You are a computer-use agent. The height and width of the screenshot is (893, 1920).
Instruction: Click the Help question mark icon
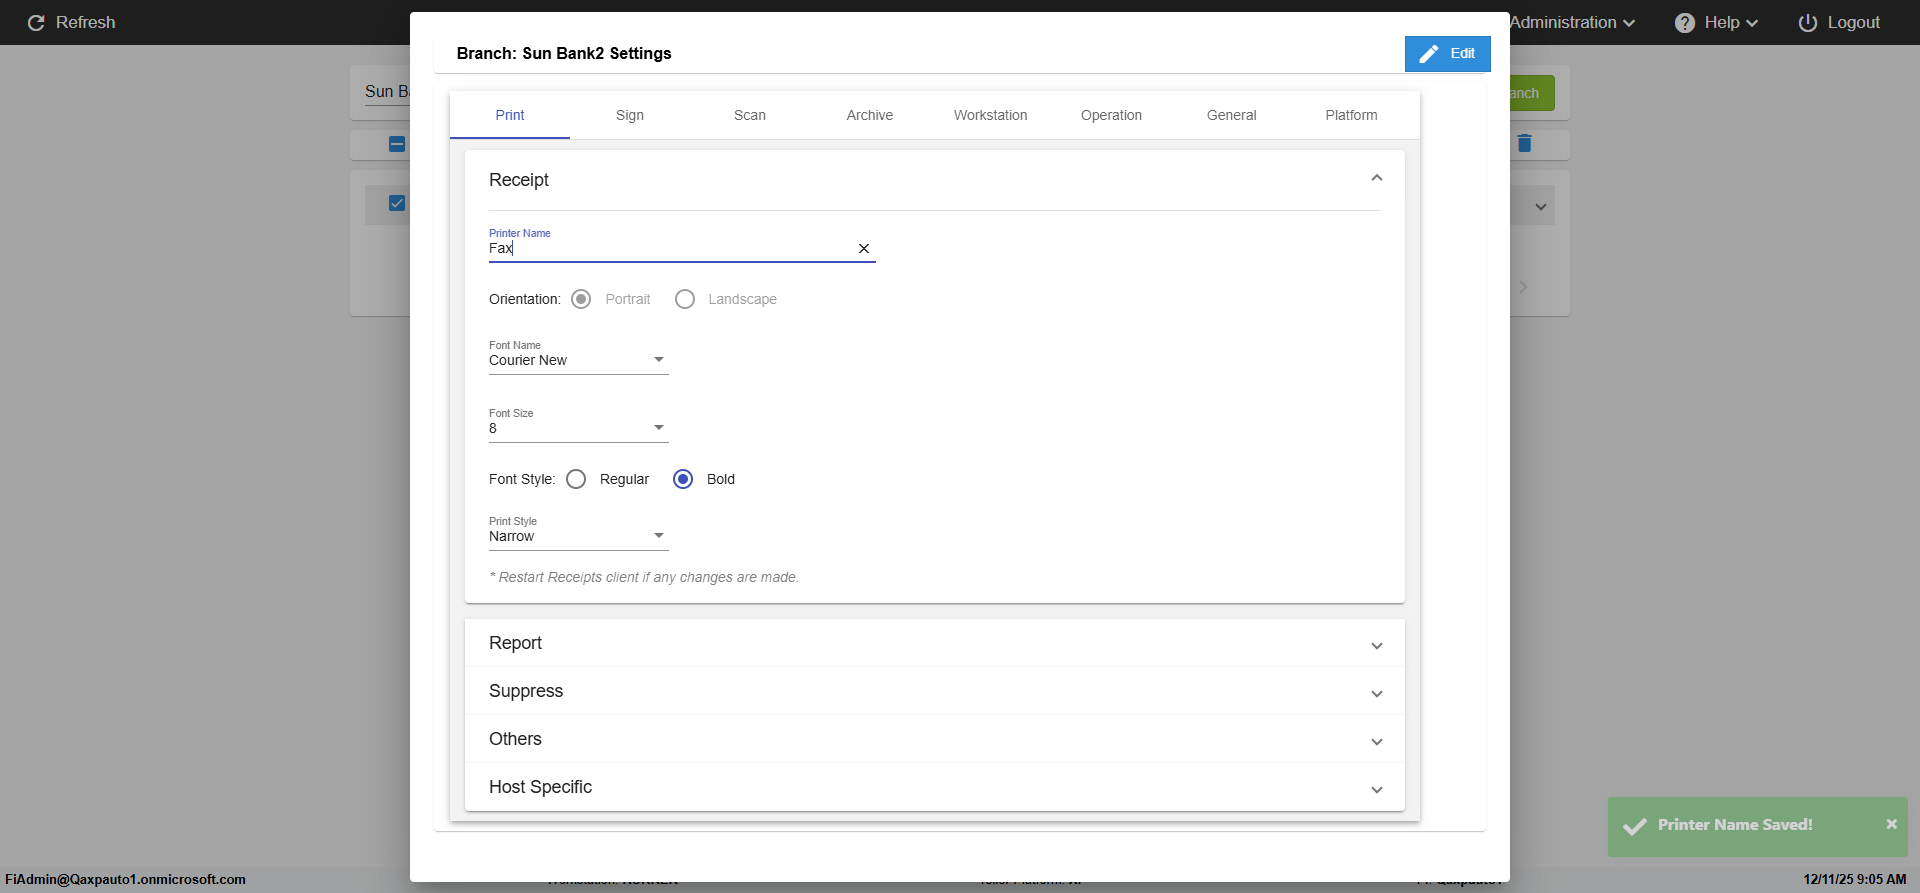1685,23
